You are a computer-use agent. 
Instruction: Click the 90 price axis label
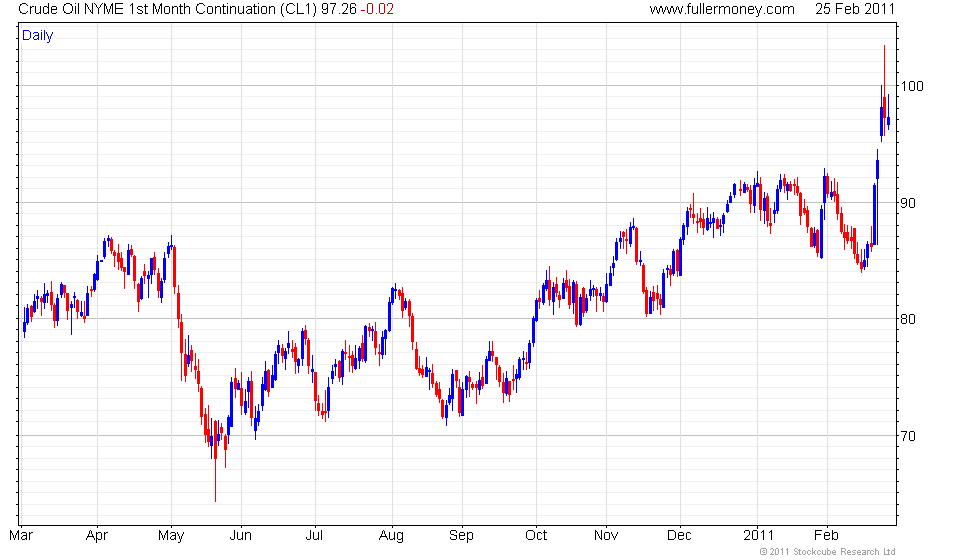coord(908,203)
